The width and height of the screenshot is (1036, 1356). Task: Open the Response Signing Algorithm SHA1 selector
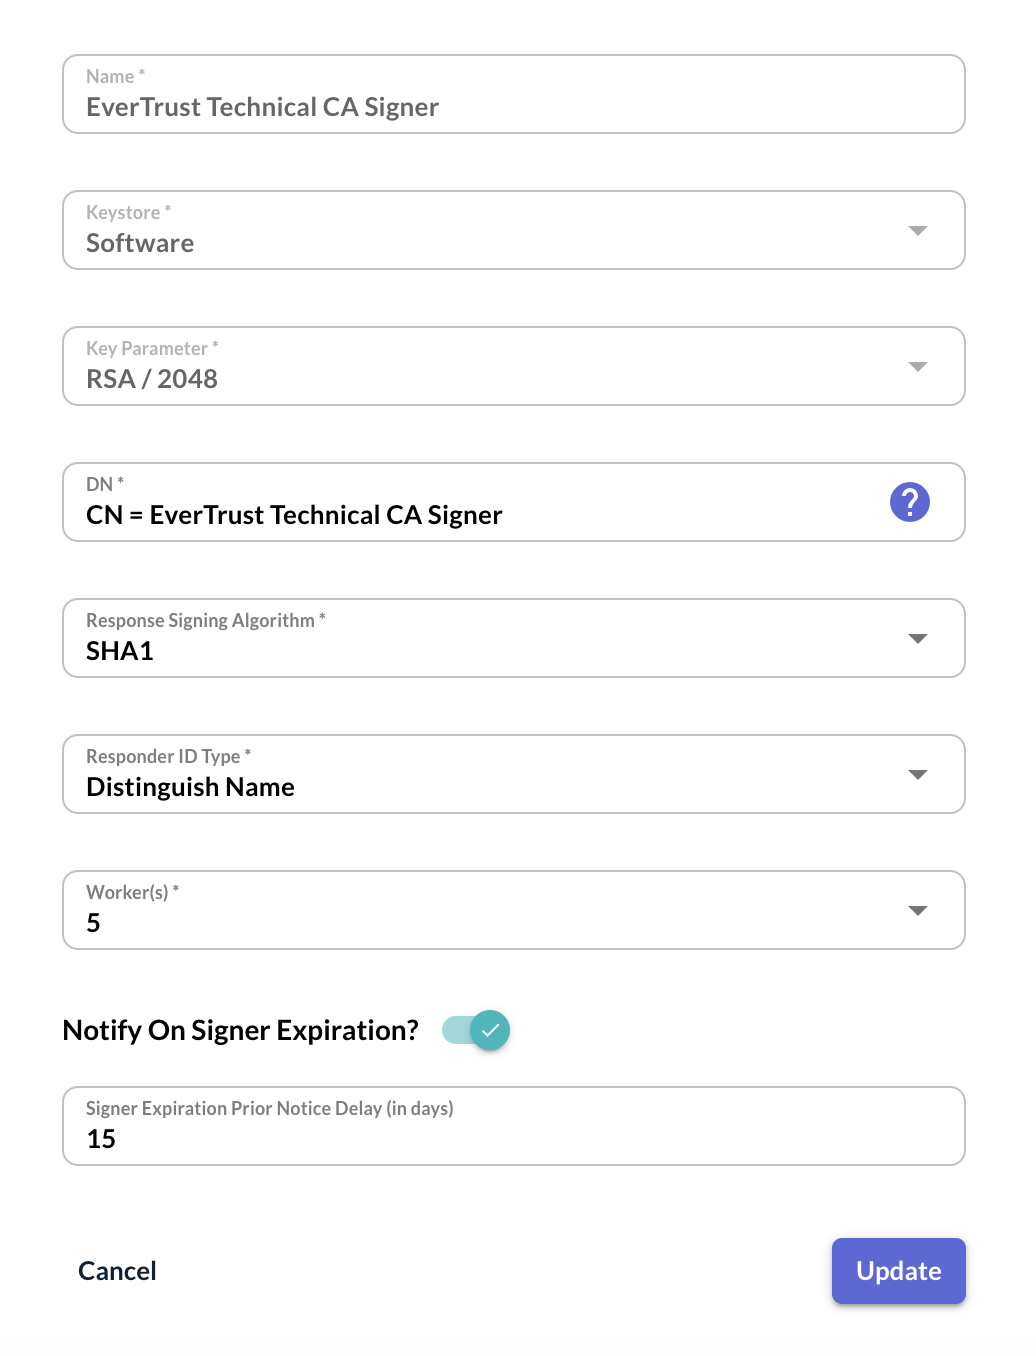514,638
